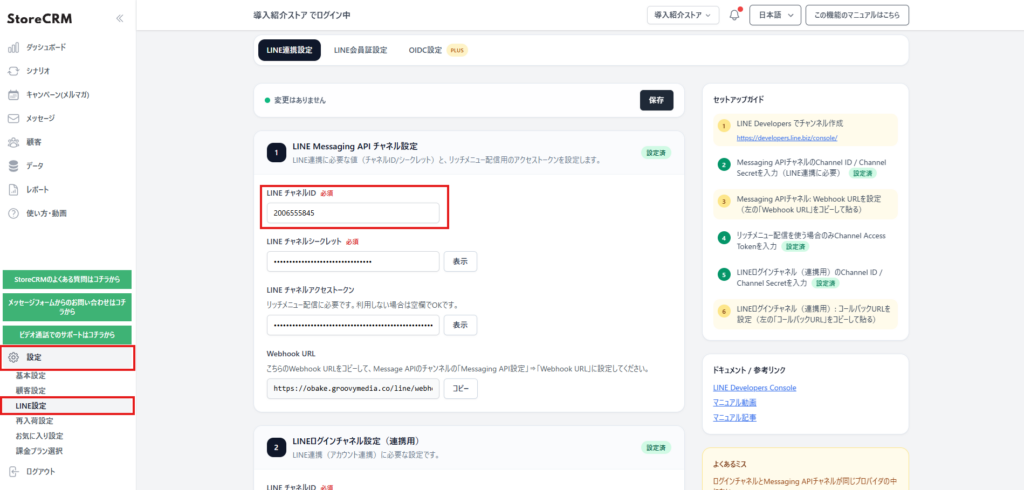Open the 顧客 customers icon
1024x490 pixels.
click(13, 142)
